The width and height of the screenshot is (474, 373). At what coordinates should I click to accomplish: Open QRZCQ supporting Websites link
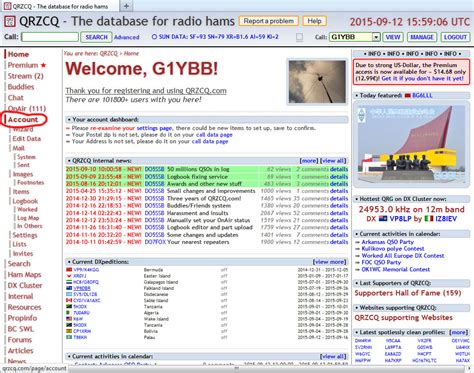pyautogui.click(x=404, y=318)
